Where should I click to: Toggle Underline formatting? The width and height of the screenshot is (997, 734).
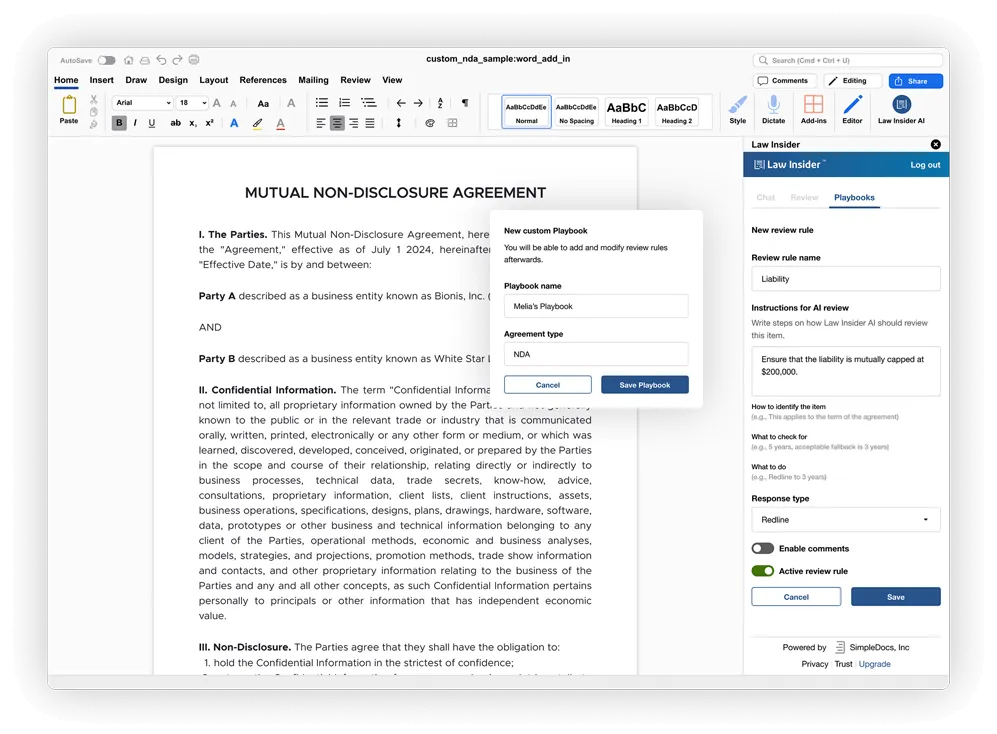[x=151, y=123]
